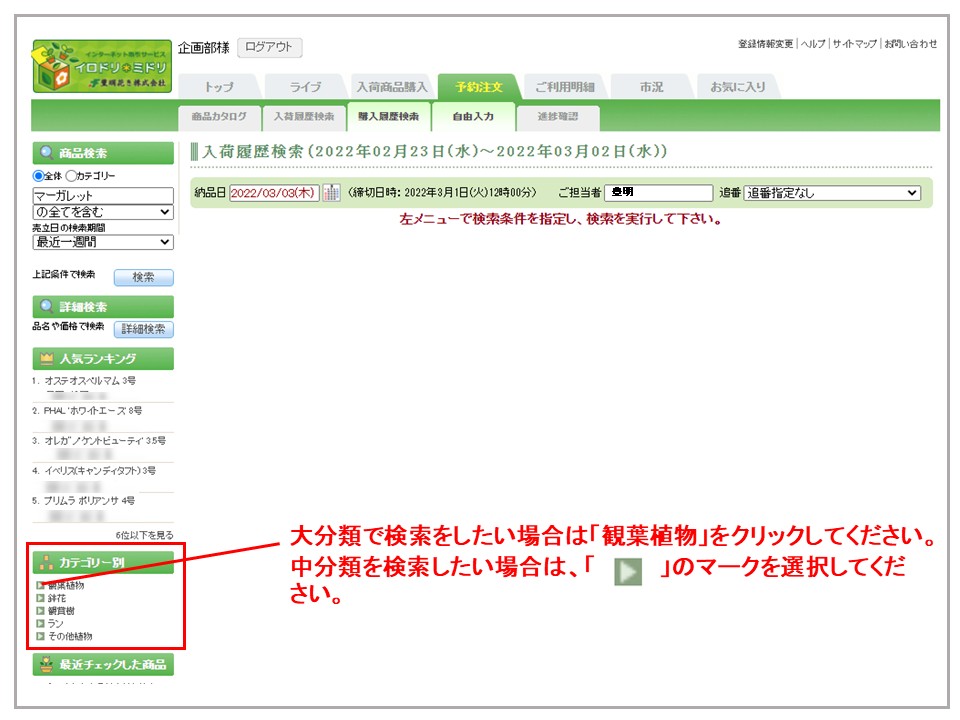The height and width of the screenshot is (720, 960).
Task: Click the arrow icon beside その他植物
Action: (x=40, y=636)
